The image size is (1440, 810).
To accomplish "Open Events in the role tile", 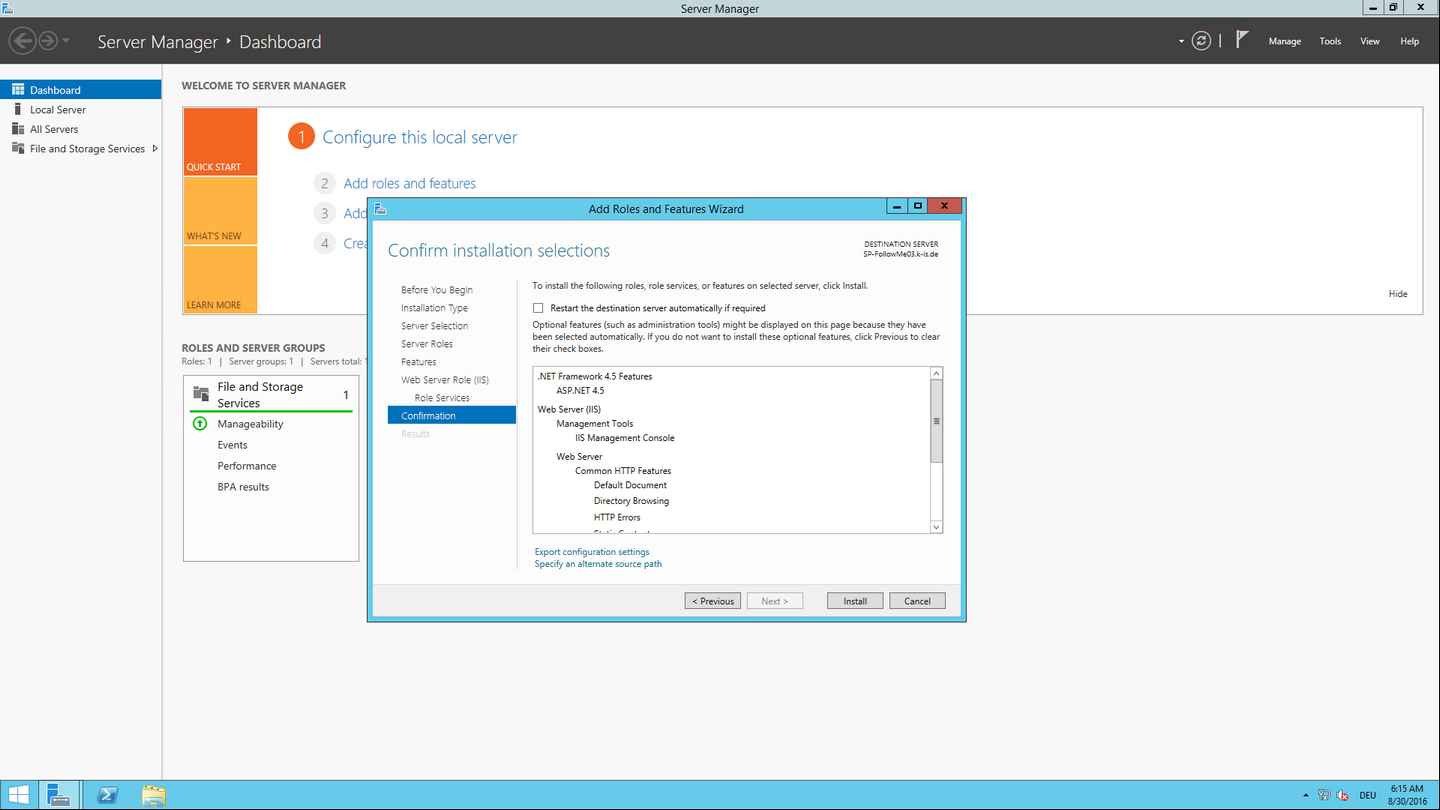I will coord(232,445).
